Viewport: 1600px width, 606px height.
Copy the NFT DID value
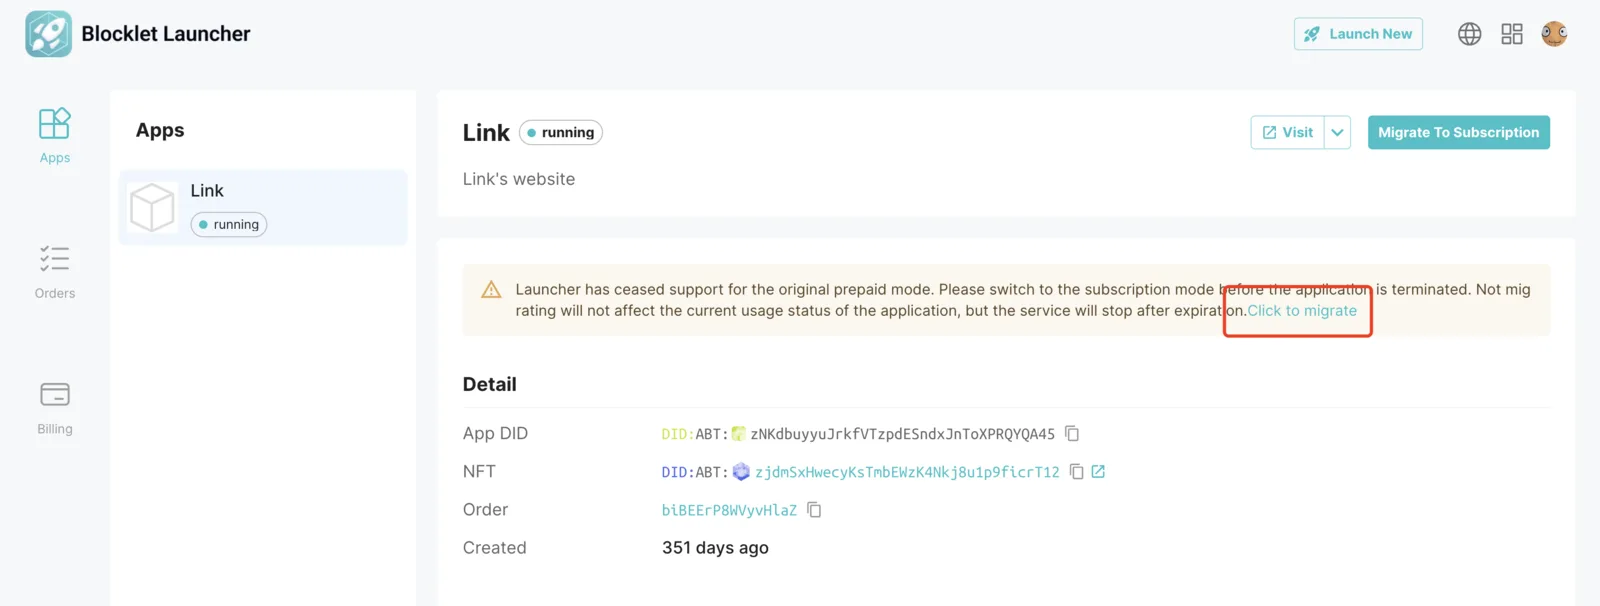(x=1077, y=472)
